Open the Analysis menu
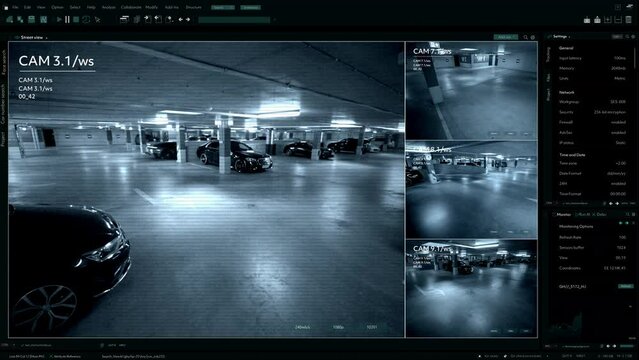Screen dimensions: 639x360 108,7
